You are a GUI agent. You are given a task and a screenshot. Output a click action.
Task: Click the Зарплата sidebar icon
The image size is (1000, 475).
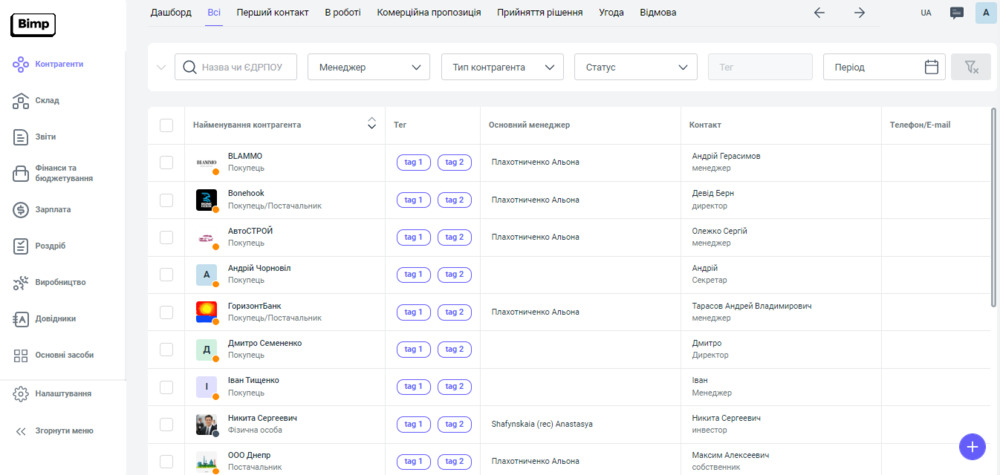coord(20,210)
